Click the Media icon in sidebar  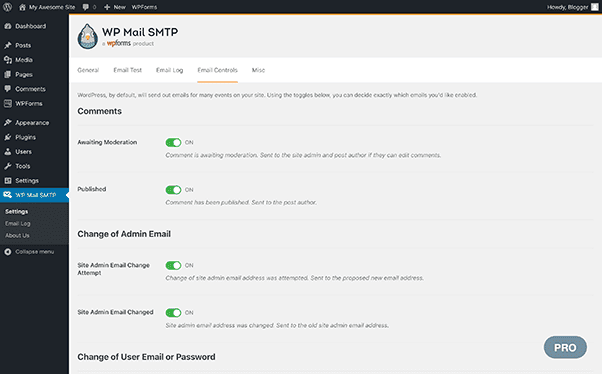pos(8,60)
